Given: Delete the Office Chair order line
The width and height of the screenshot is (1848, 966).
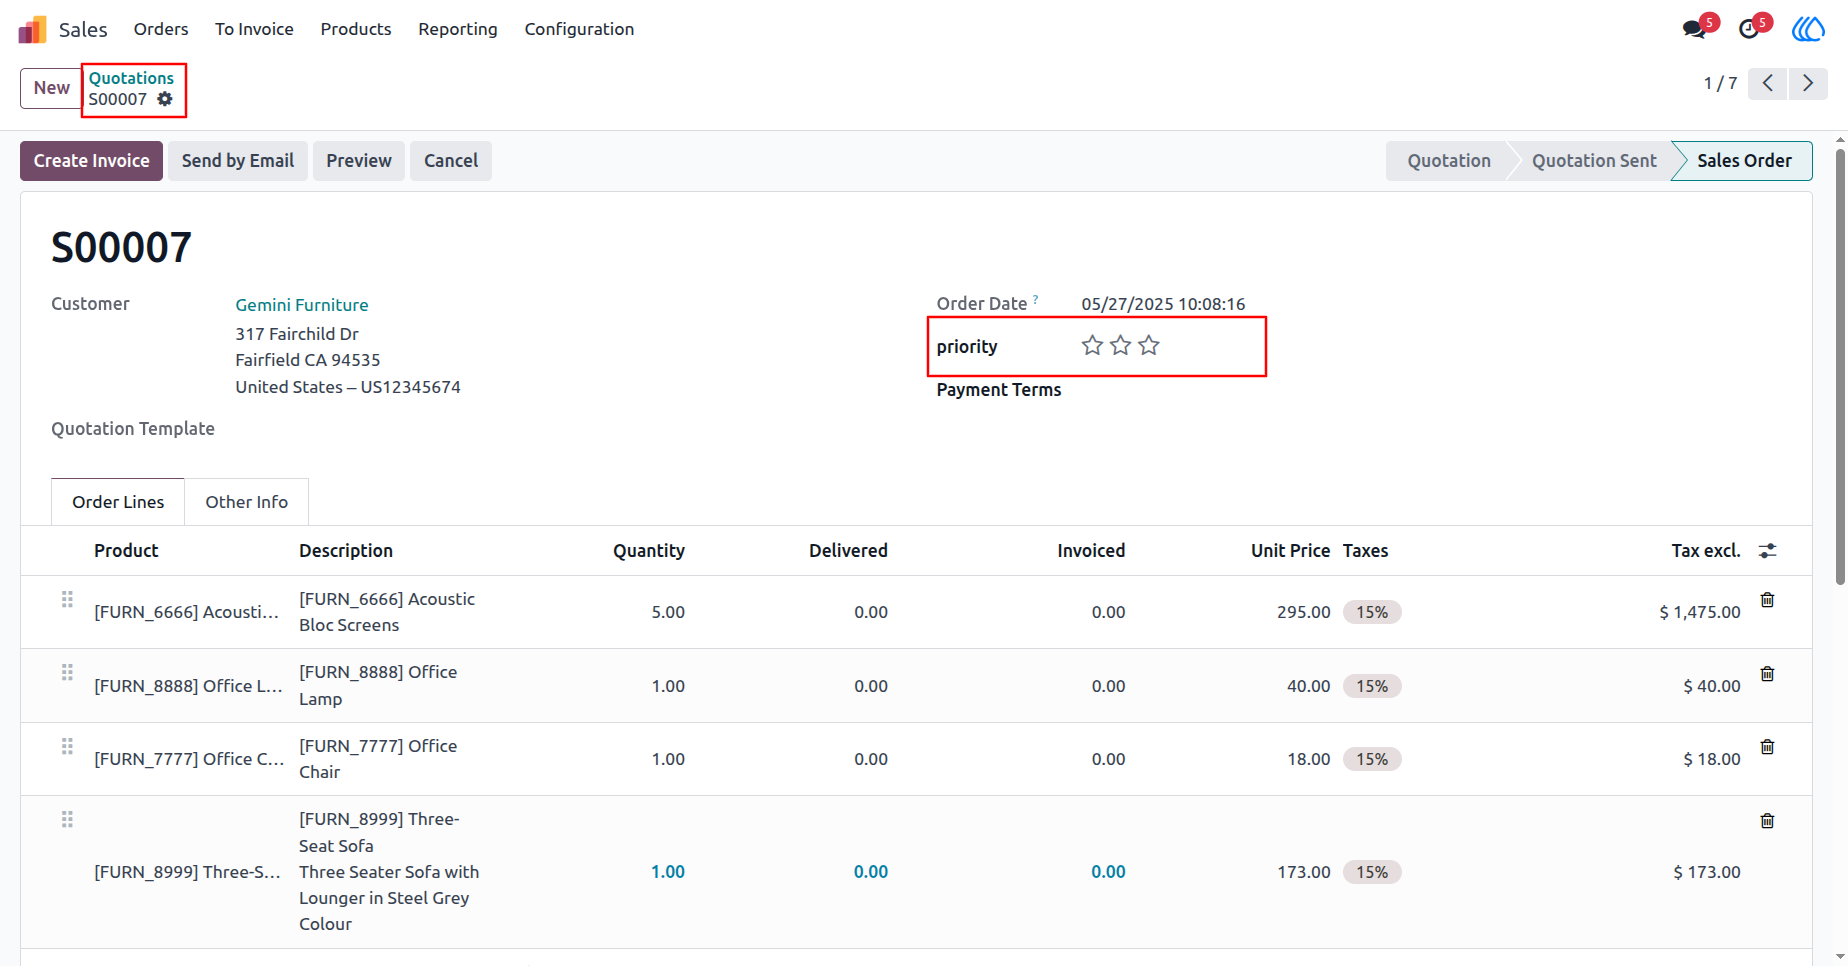Looking at the screenshot, I should click(x=1767, y=747).
